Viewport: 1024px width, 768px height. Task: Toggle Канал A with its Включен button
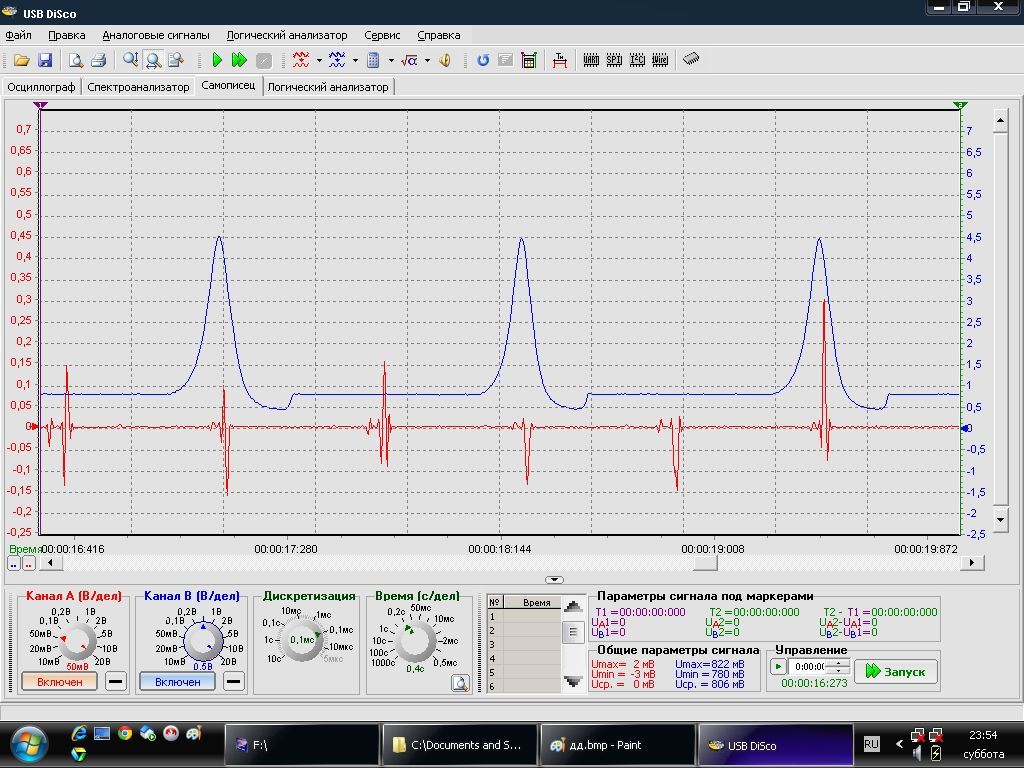tap(59, 682)
